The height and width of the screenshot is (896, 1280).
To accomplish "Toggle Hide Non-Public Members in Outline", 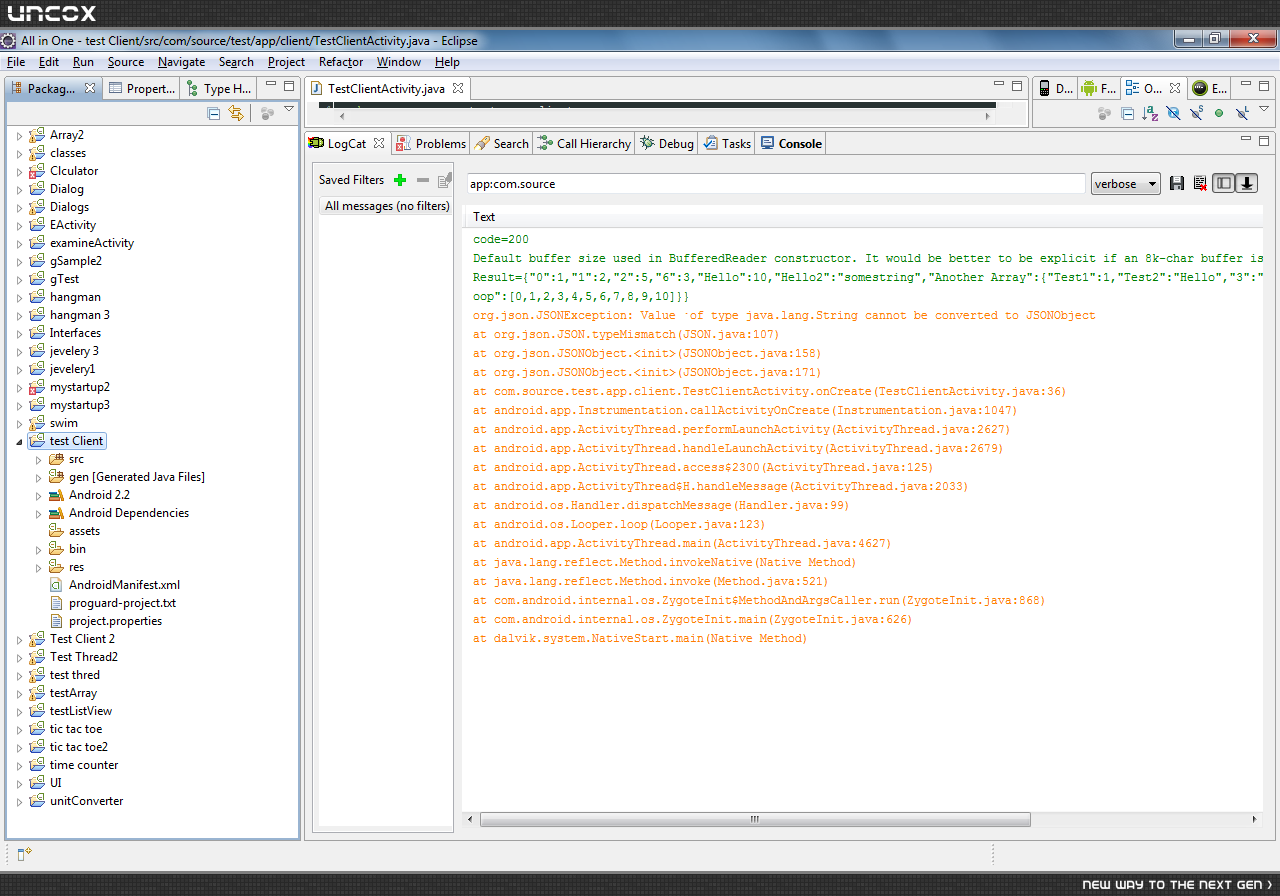I will pos(1219,113).
